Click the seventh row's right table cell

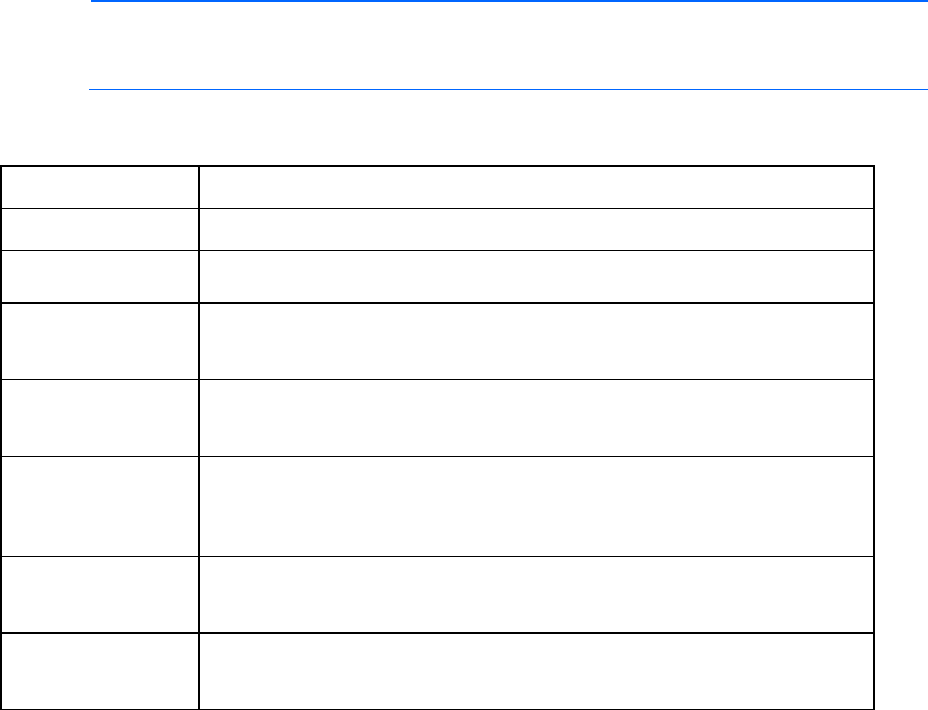pos(536,594)
